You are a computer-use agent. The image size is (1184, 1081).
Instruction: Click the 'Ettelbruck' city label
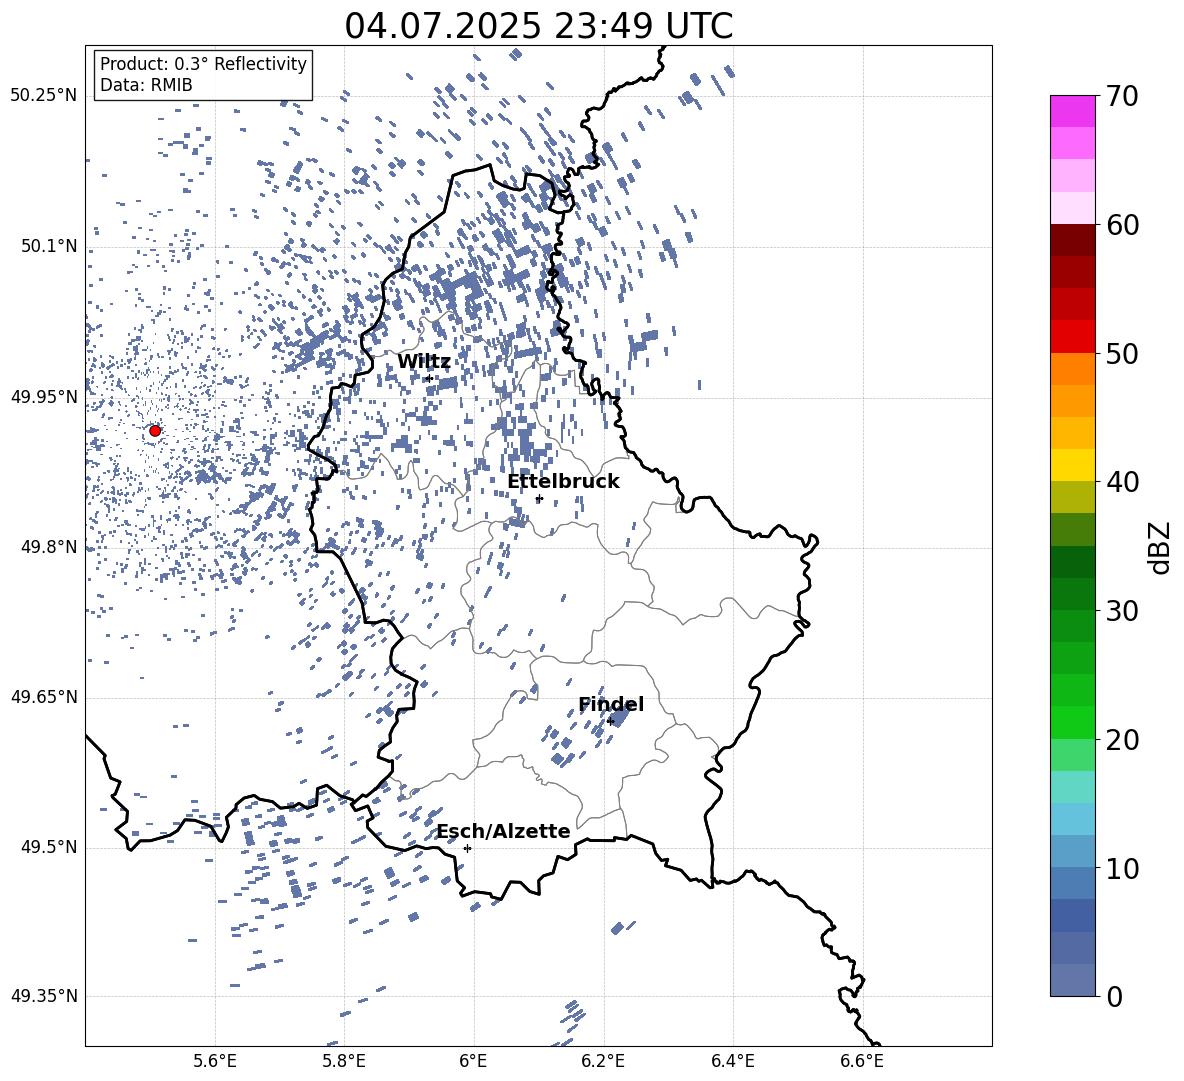pos(563,482)
